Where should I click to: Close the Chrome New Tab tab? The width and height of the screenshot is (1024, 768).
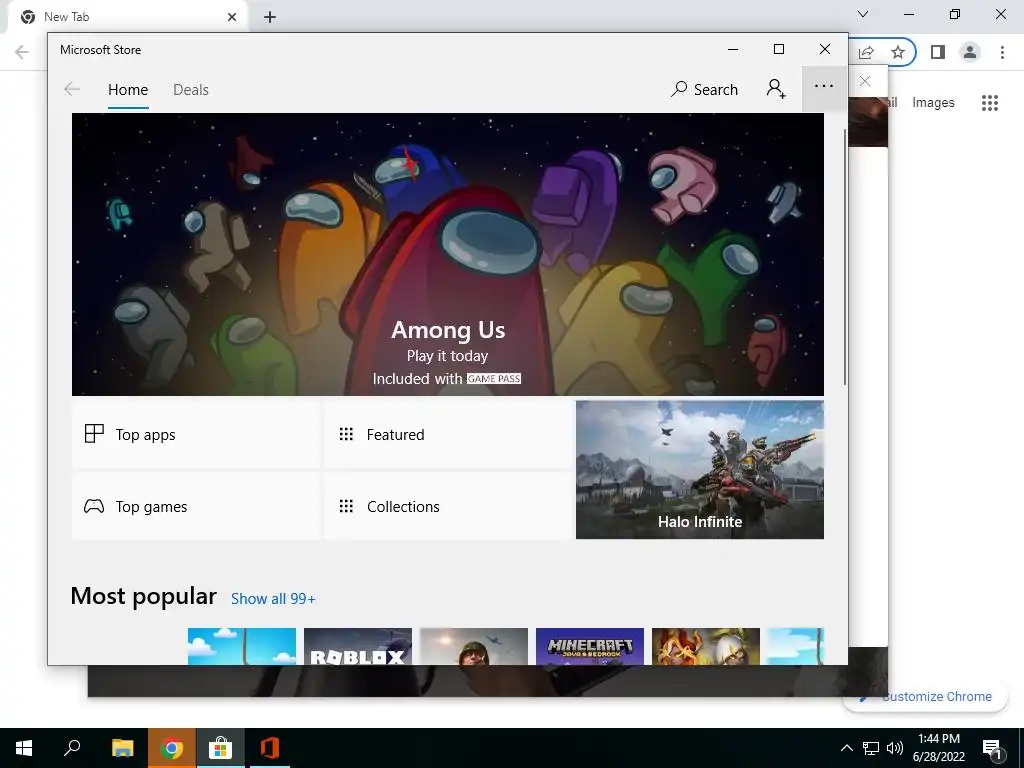pos(232,17)
